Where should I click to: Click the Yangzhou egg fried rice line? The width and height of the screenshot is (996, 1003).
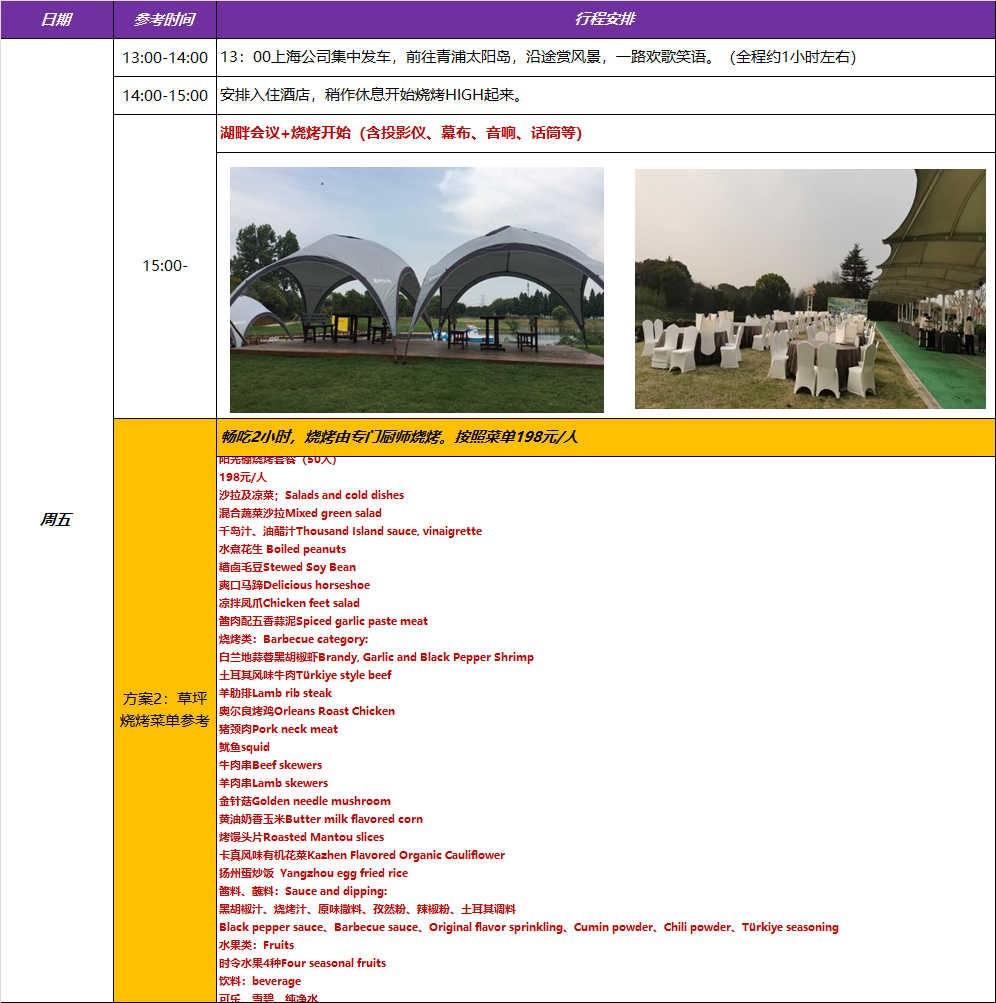coord(313,873)
